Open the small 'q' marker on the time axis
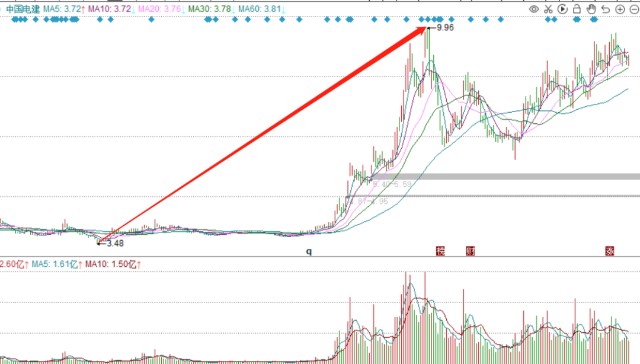The height and width of the screenshot is (364, 640). click(309, 251)
